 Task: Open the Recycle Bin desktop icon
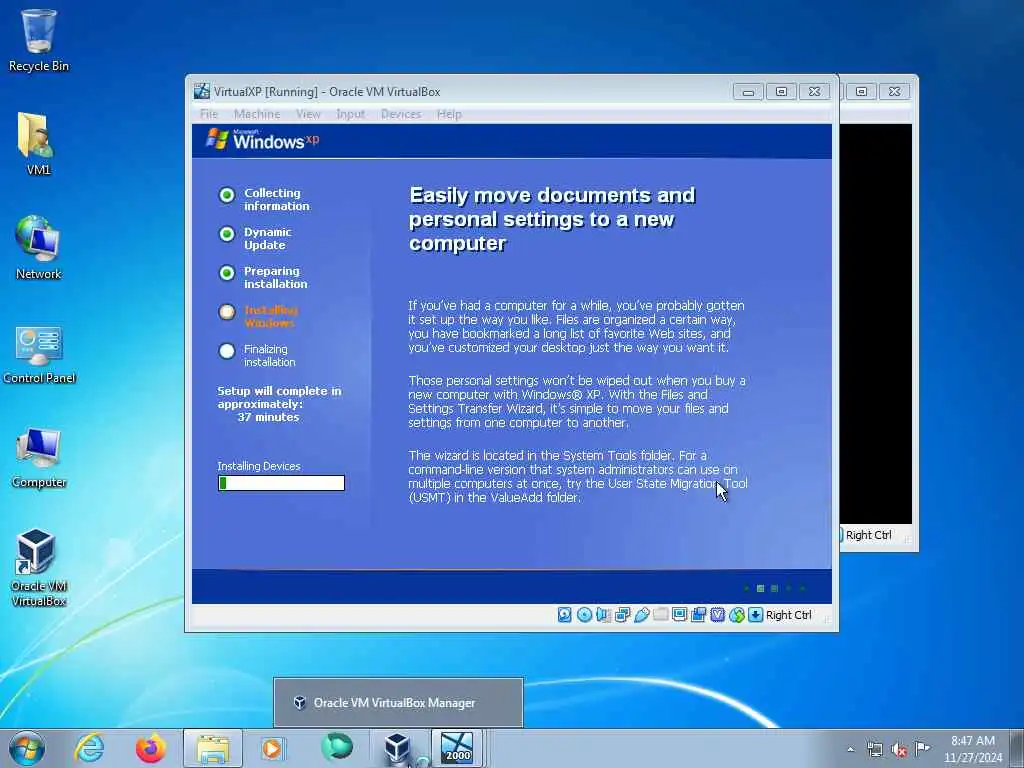pos(39,39)
